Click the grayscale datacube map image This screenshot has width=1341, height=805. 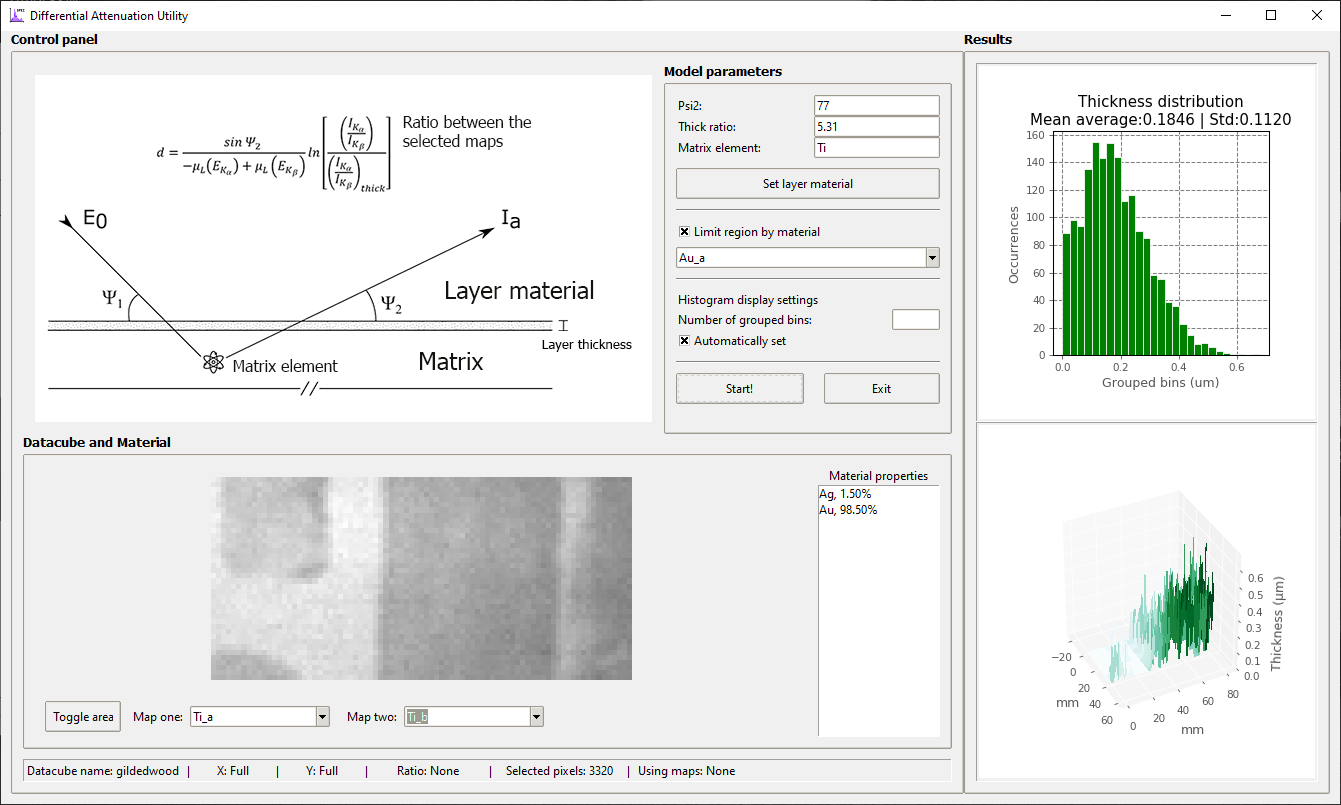tap(421, 578)
